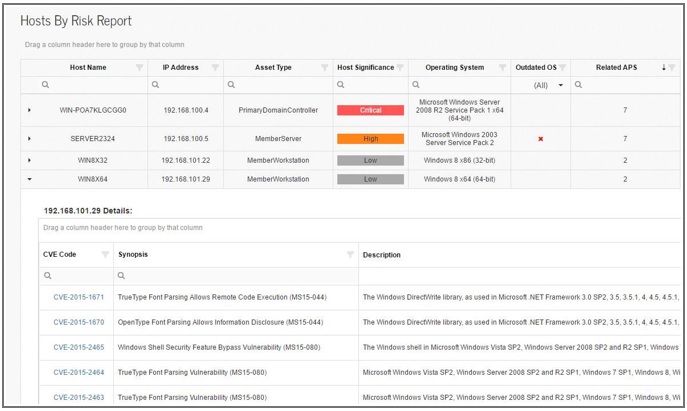Open the CVE-2015-2465 link
The width and height of the screenshot is (687, 411).
[79, 347]
